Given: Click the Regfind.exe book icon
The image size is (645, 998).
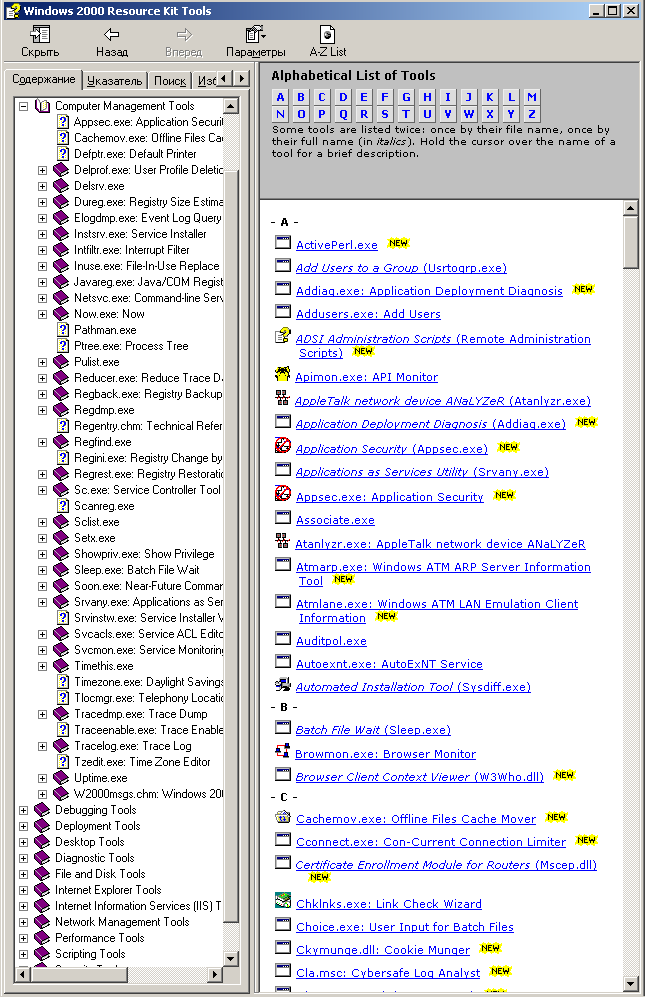Looking at the screenshot, I should [x=61, y=442].
